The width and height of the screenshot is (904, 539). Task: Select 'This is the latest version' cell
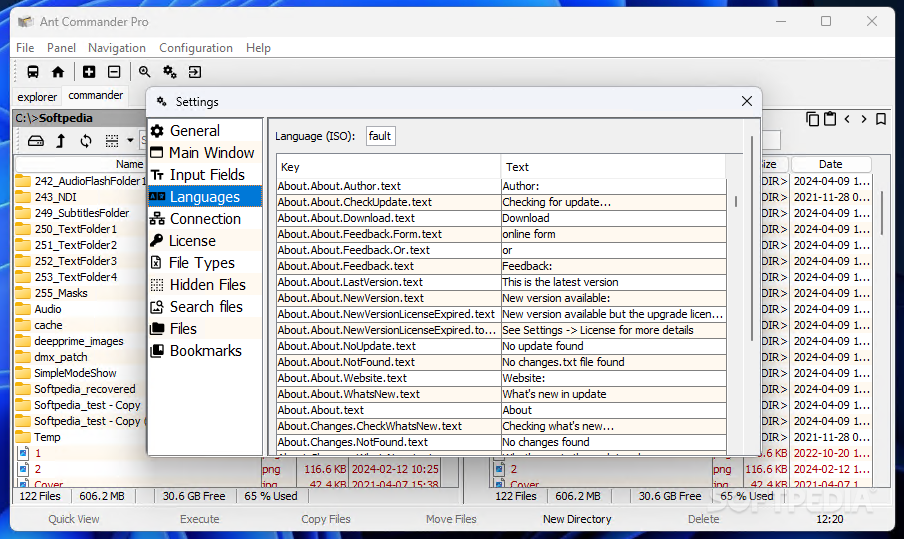click(613, 282)
